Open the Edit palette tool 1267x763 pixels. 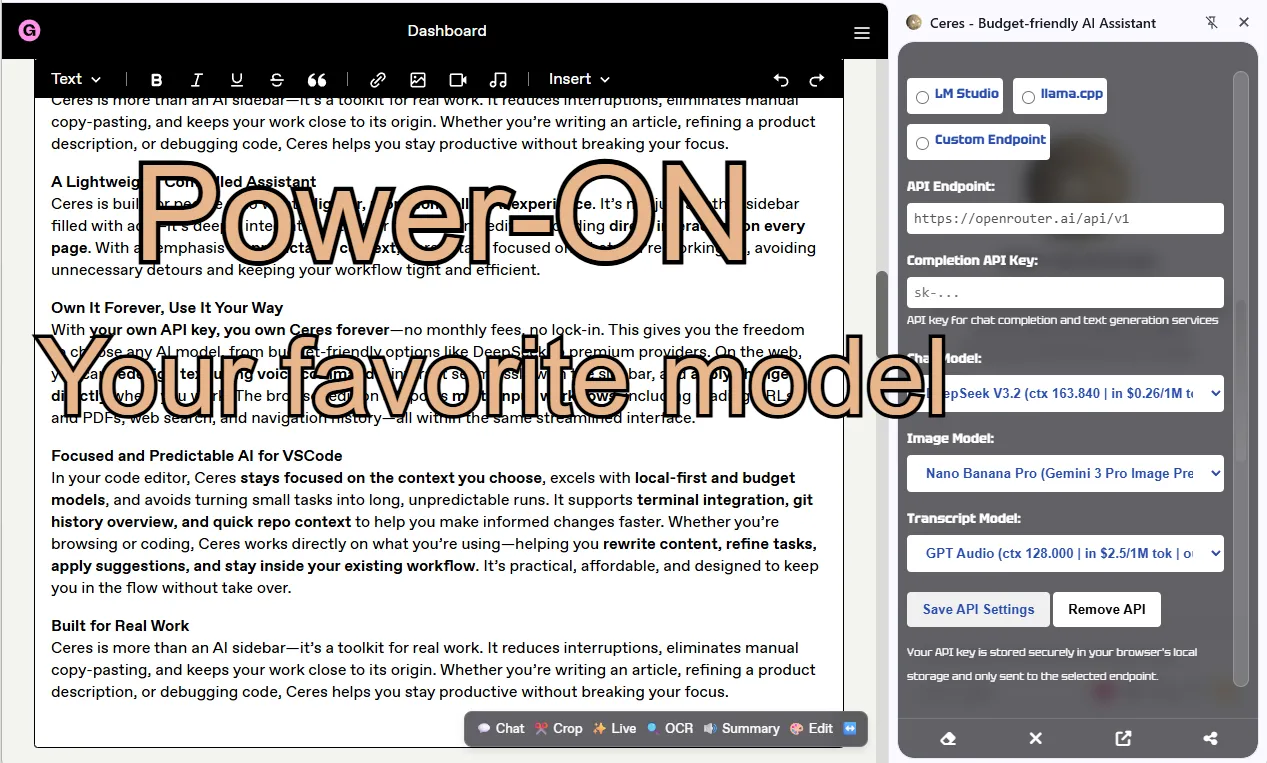(x=810, y=728)
